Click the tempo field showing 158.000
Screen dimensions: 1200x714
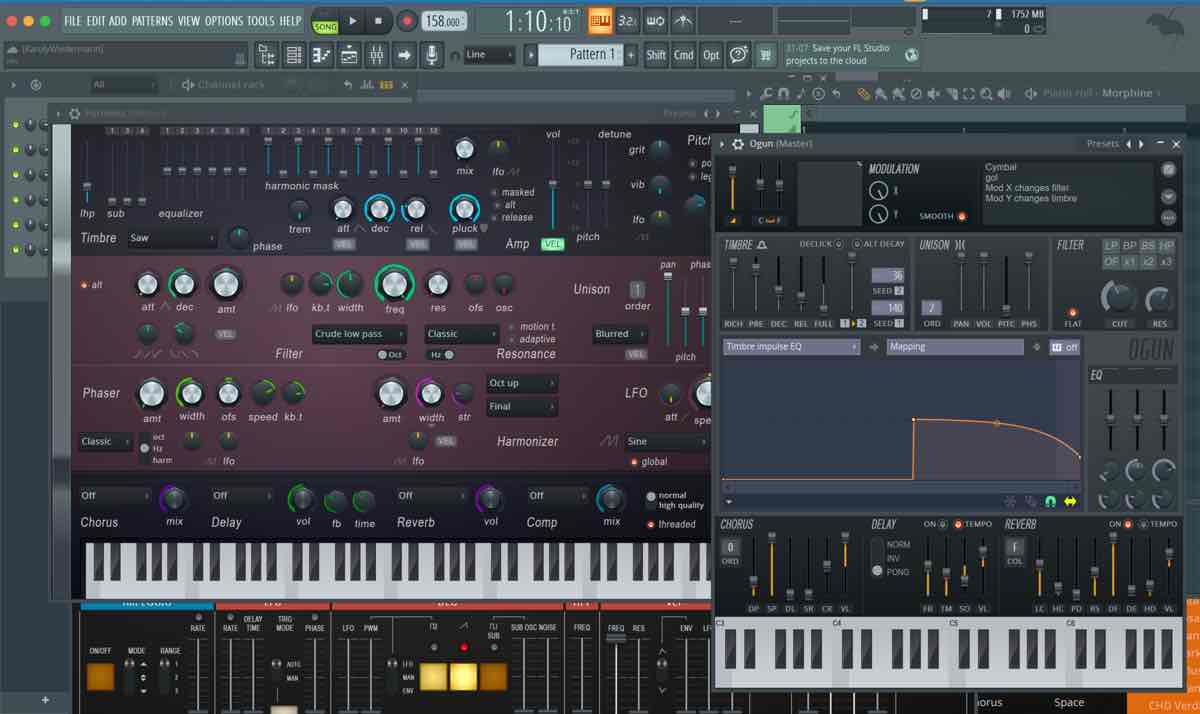pyautogui.click(x=444, y=21)
